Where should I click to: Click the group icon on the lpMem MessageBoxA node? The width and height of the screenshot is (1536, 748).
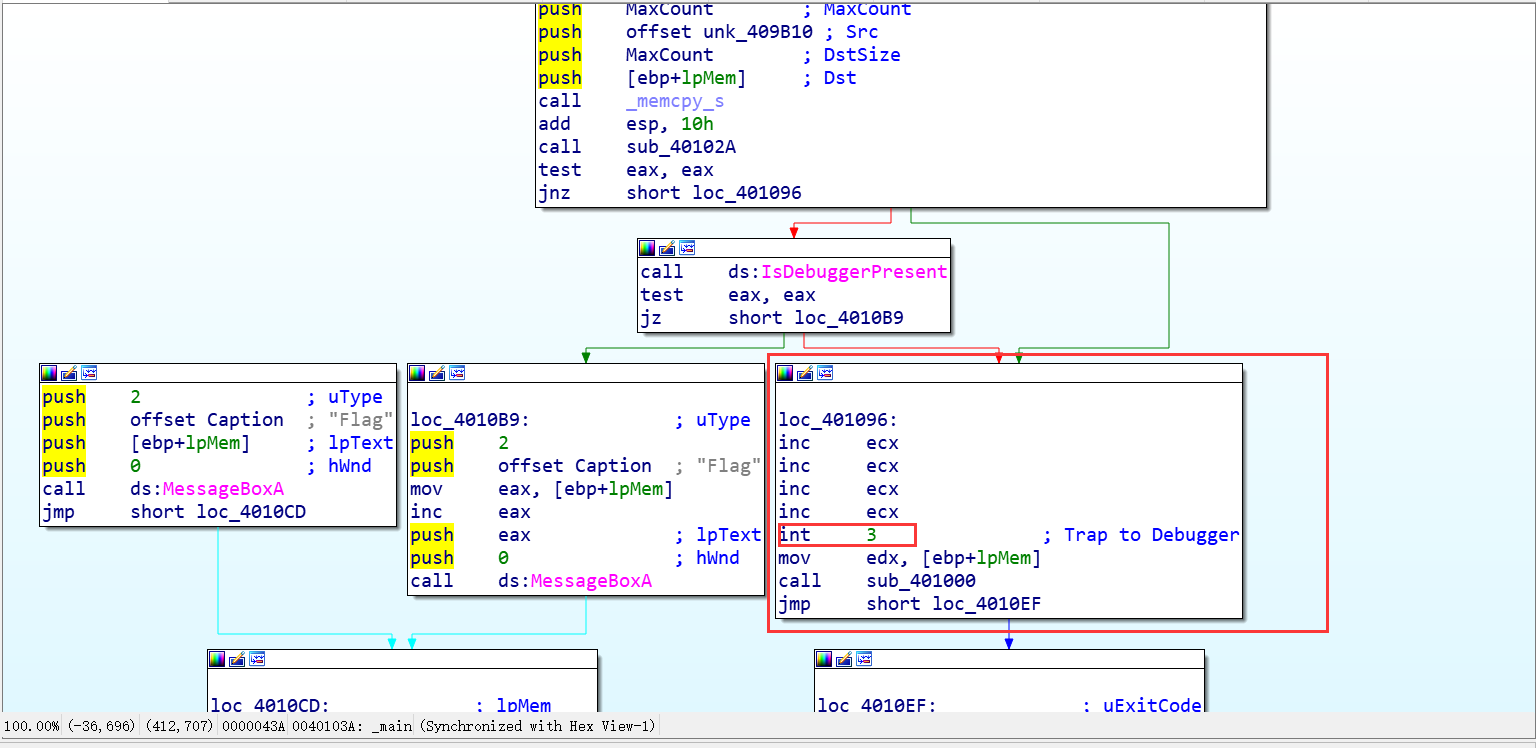(88, 373)
